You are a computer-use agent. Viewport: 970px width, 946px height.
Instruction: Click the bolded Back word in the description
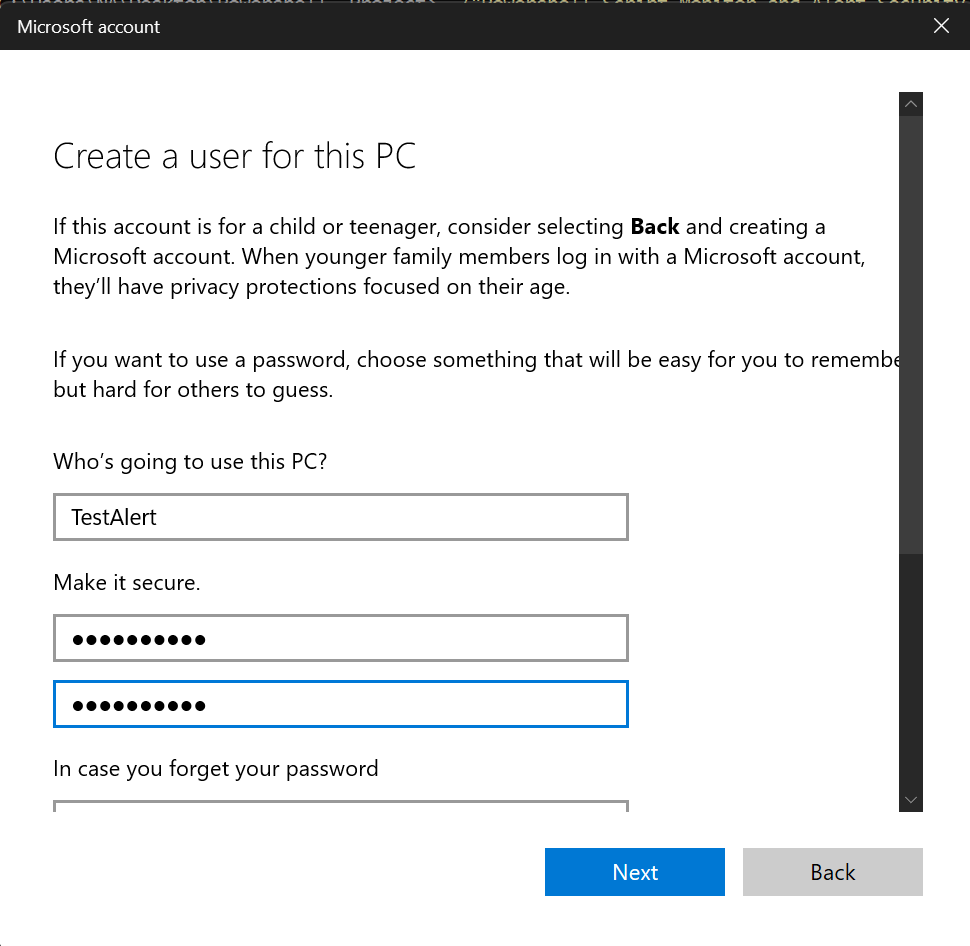coord(655,226)
